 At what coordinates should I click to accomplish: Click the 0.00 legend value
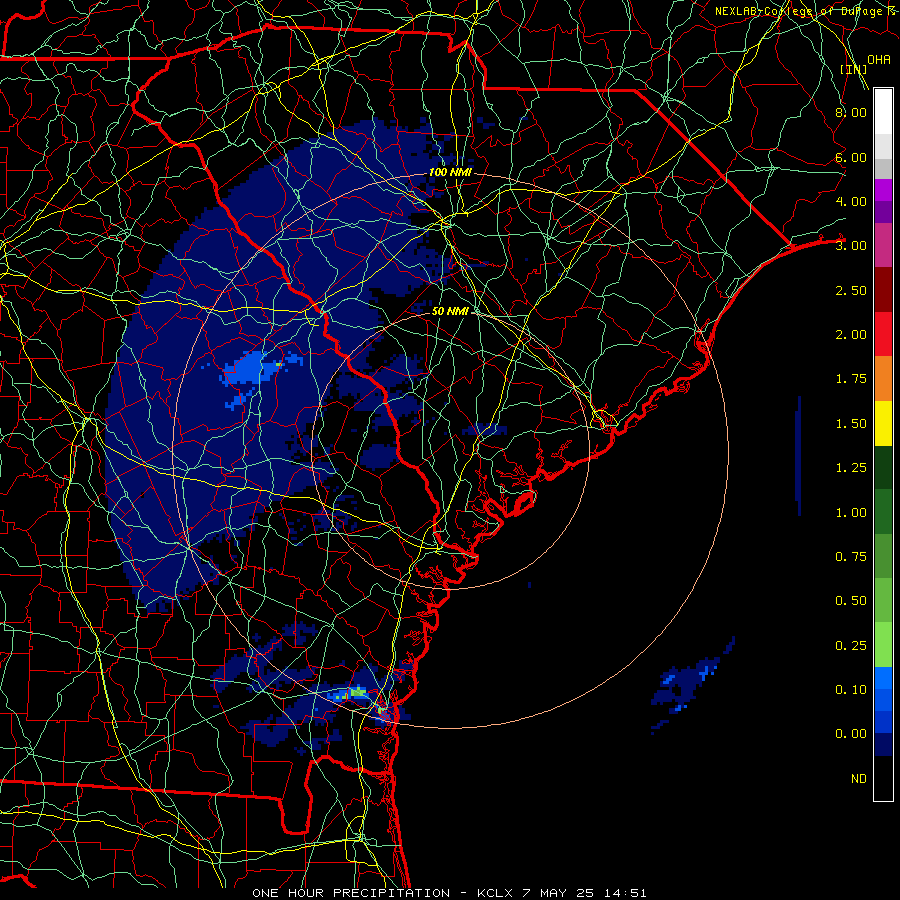pos(851,734)
